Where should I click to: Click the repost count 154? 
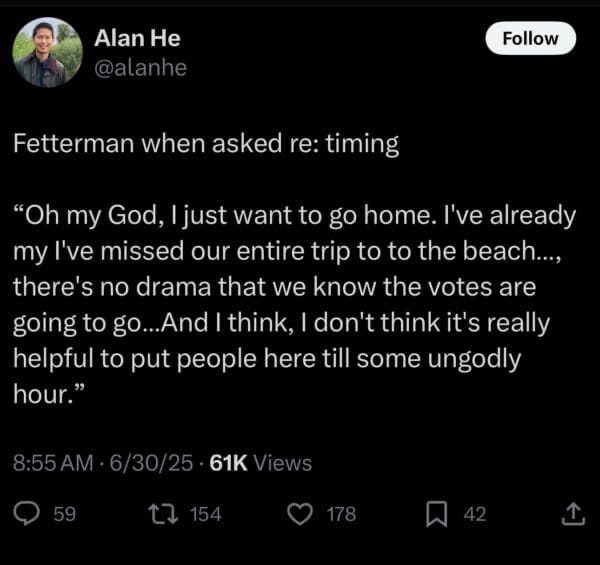[206, 514]
